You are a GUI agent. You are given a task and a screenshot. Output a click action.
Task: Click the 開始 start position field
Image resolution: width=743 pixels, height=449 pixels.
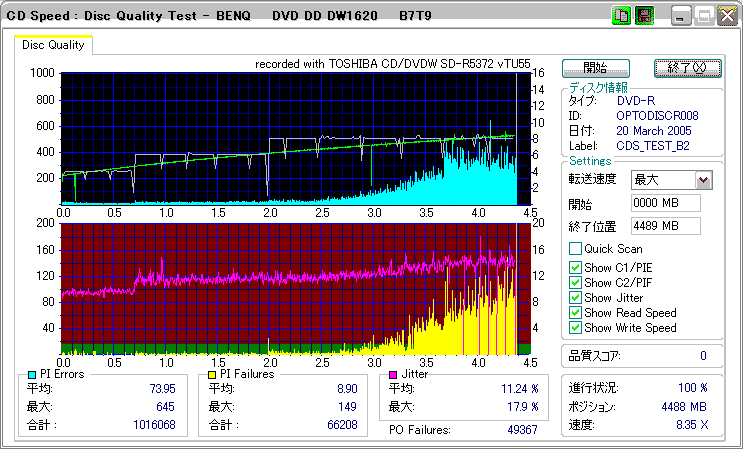click(665, 203)
